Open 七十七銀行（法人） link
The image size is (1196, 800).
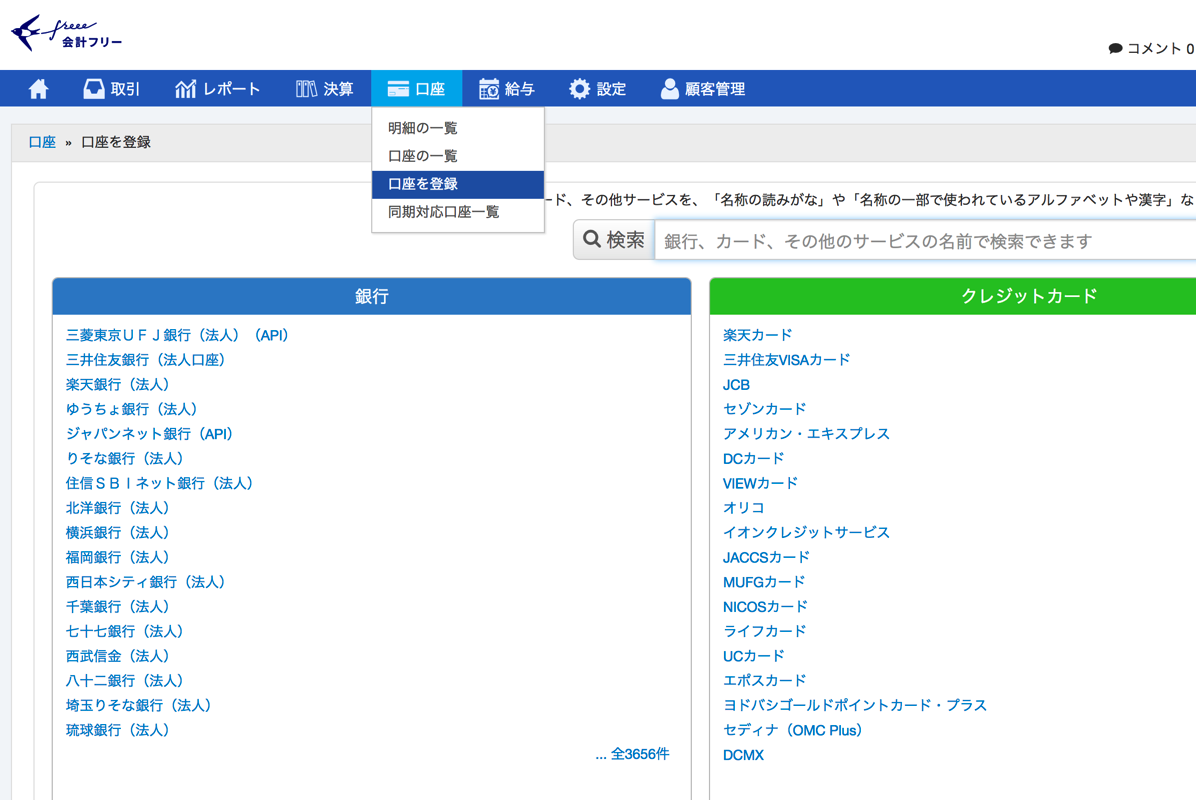(x=124, y=631)
